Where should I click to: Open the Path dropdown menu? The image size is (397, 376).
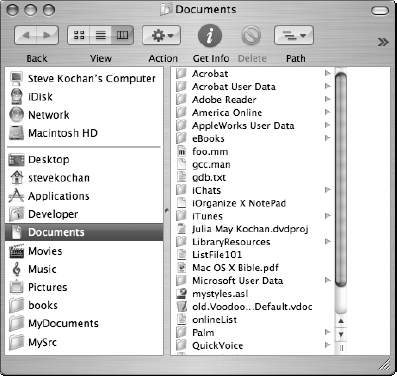294,35
